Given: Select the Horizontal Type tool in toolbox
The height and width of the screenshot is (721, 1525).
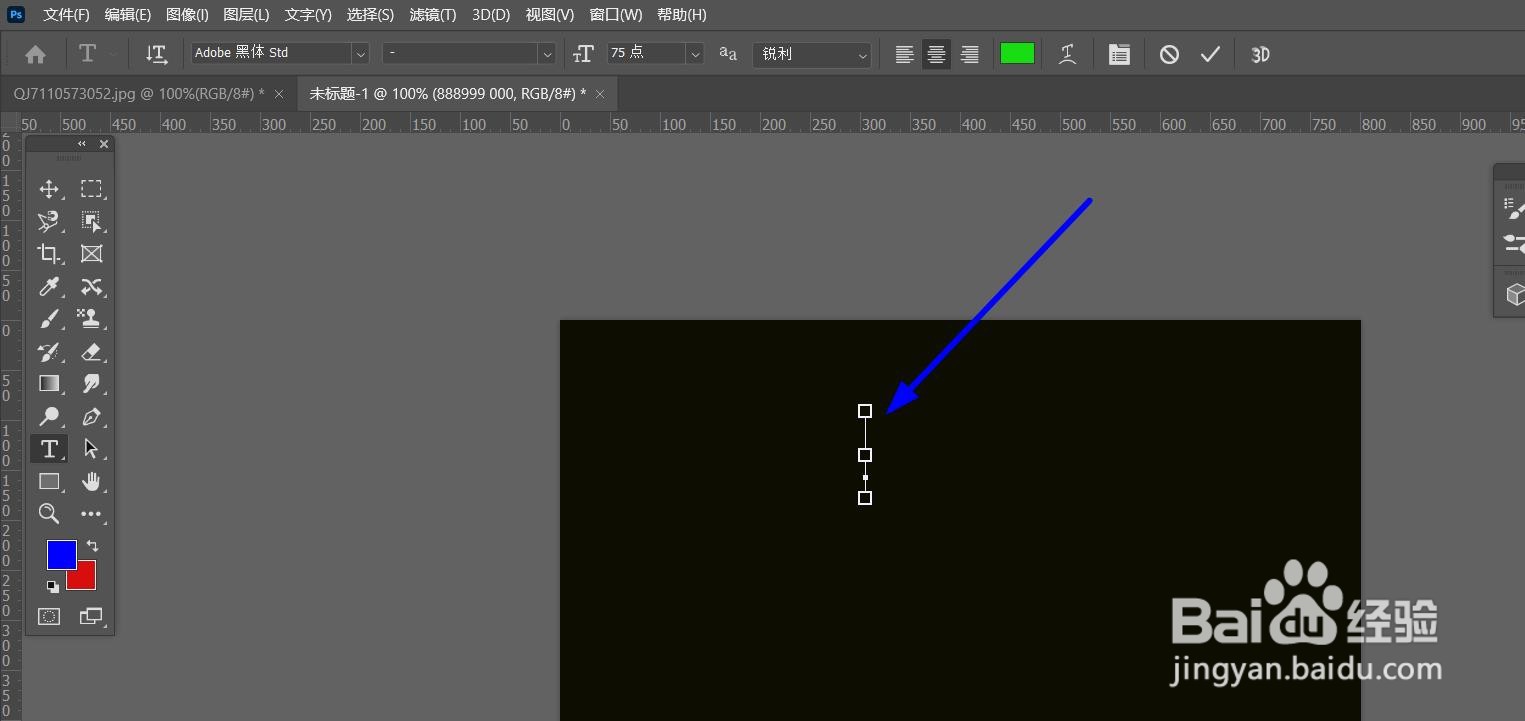Looking at the screenshot, I should 49,449.
